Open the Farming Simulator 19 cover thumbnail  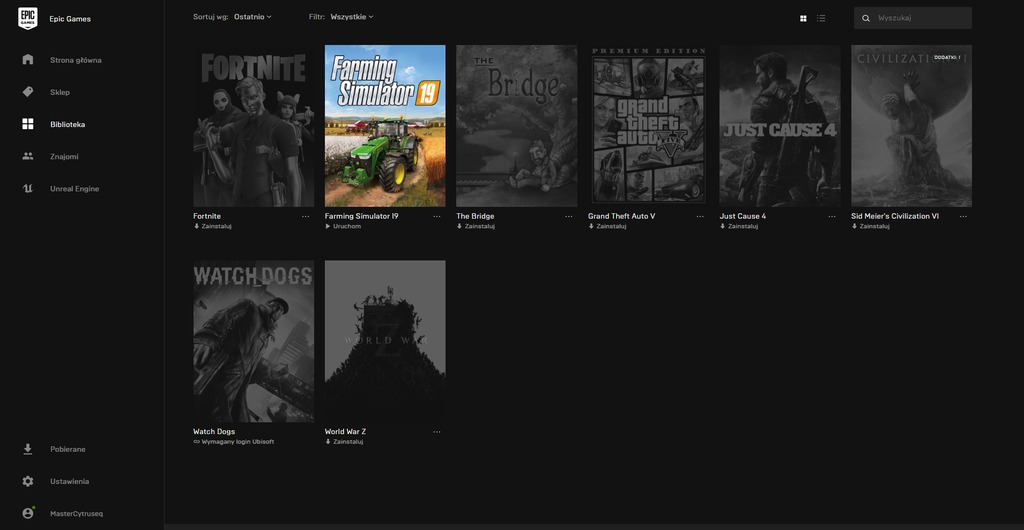385,126
